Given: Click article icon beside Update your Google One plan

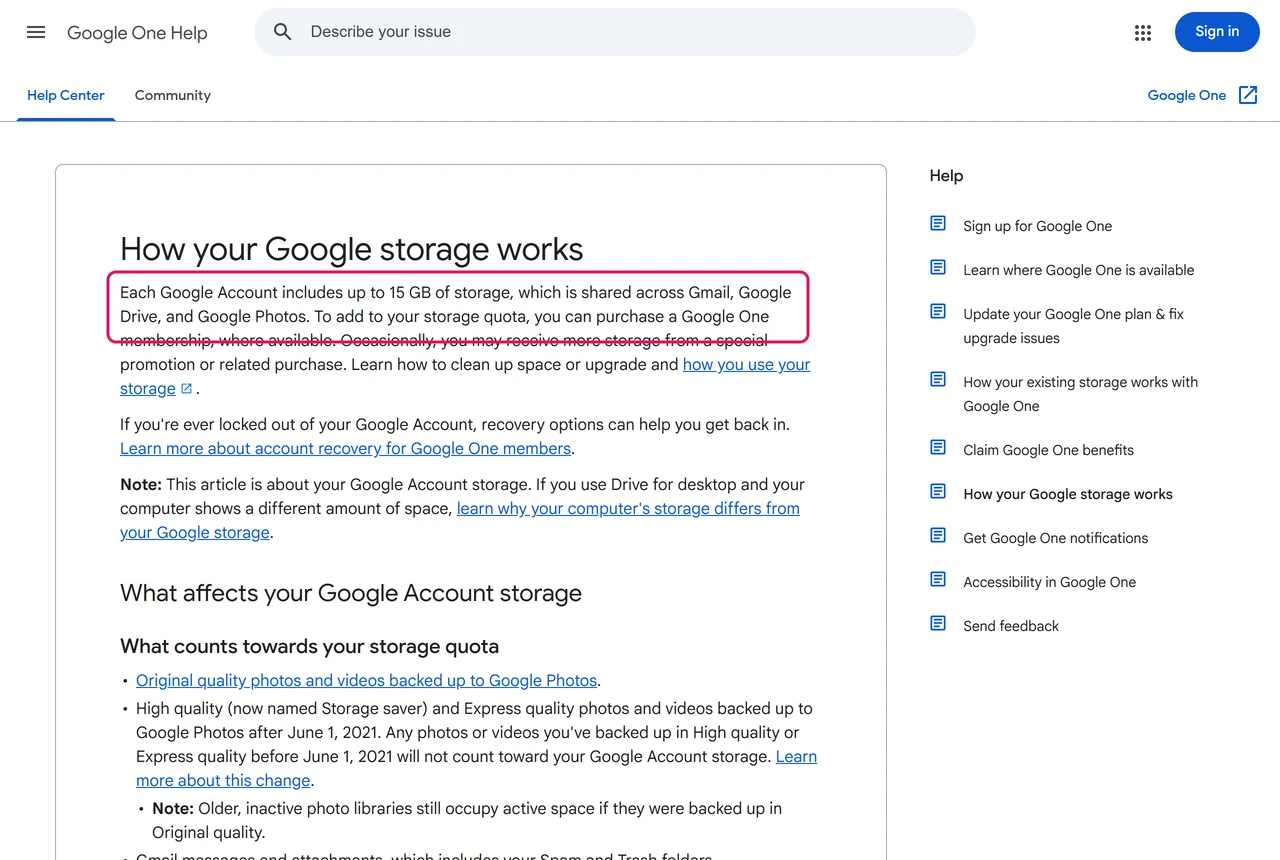Looking at the screenshot, I should (938, 312).
